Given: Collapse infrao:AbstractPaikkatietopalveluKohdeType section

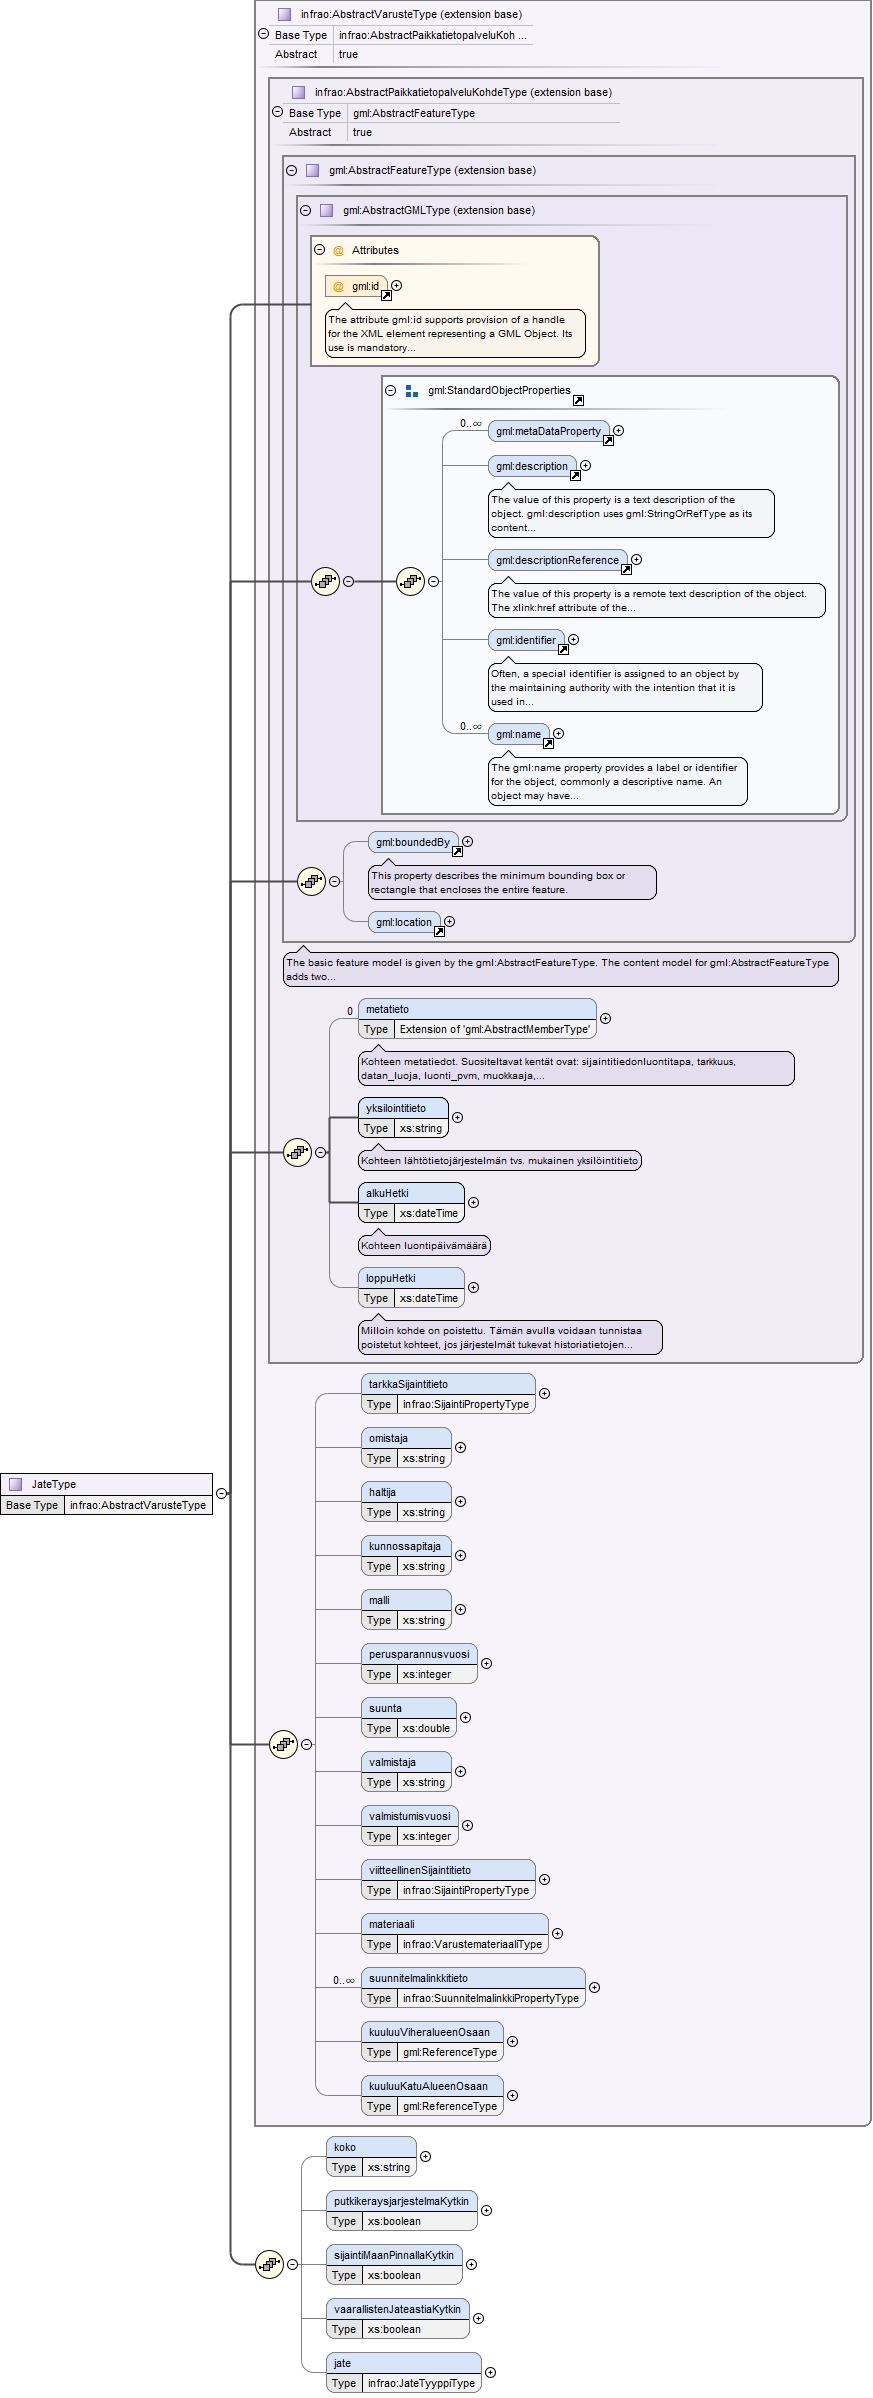Looking at the screenshot, I should (x=277, y=112).
